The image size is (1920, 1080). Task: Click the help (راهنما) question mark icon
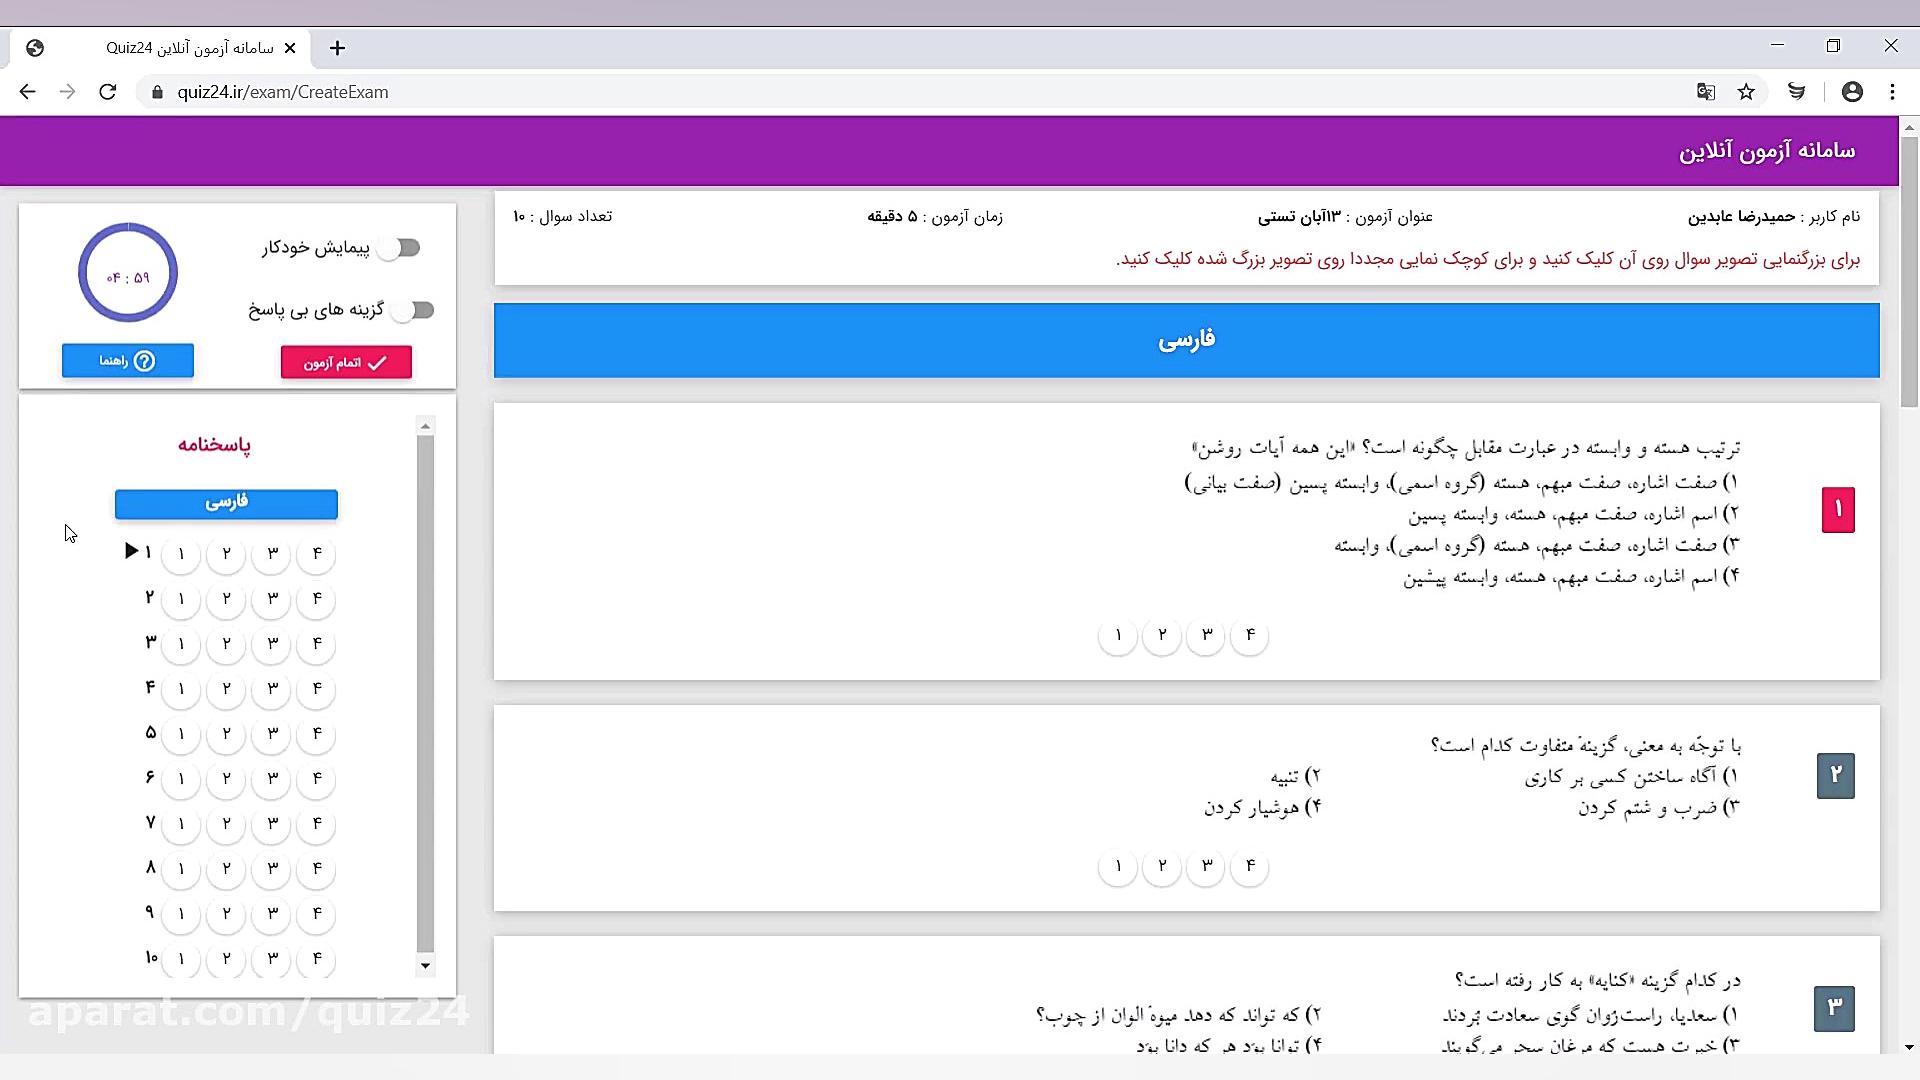[146, 361]
